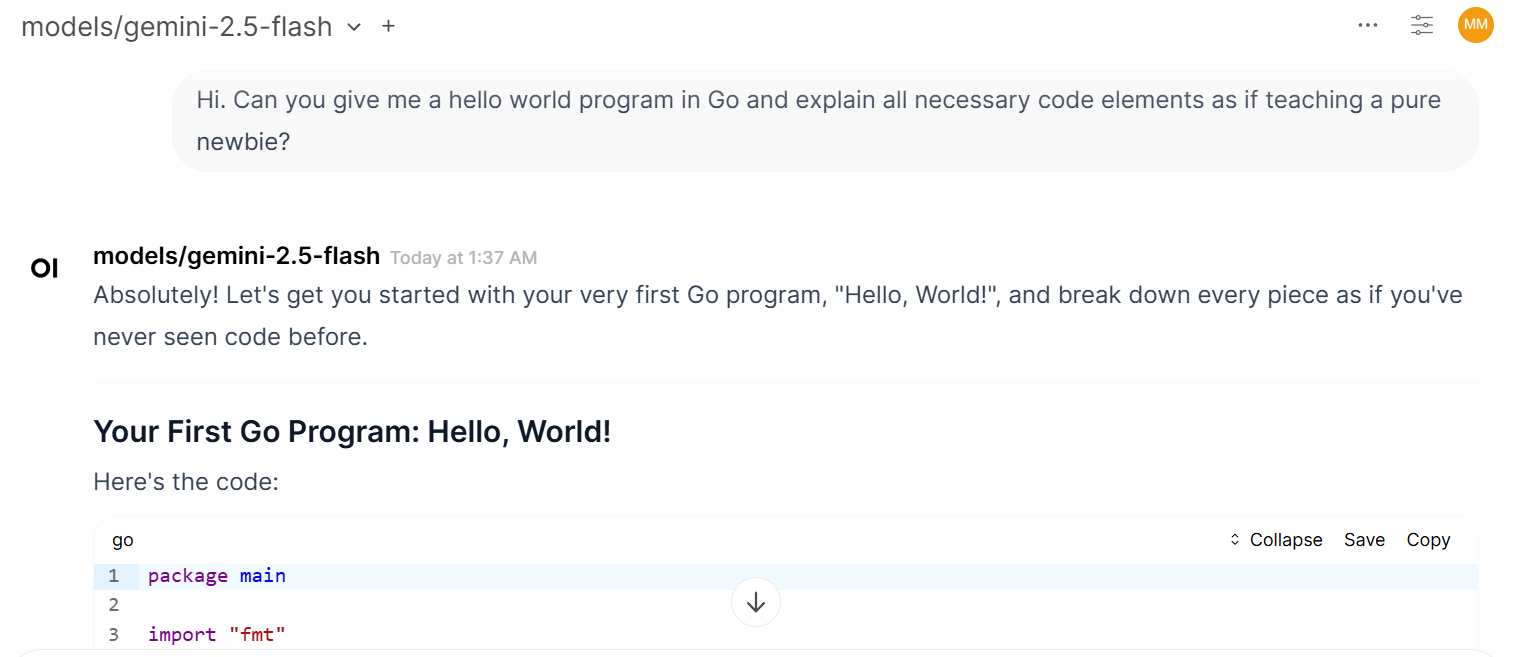Click code line 1 'package main'

[217, 576]
